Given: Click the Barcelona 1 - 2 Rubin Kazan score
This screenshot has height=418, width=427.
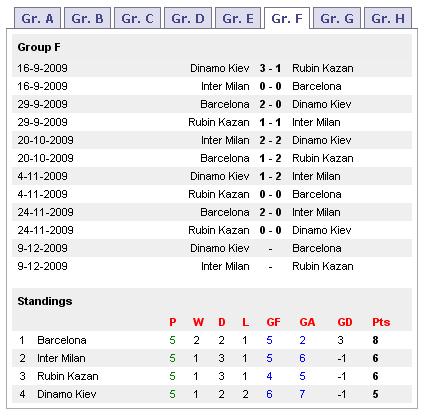Looking at the screenshot, I should [x=270, y=158].
